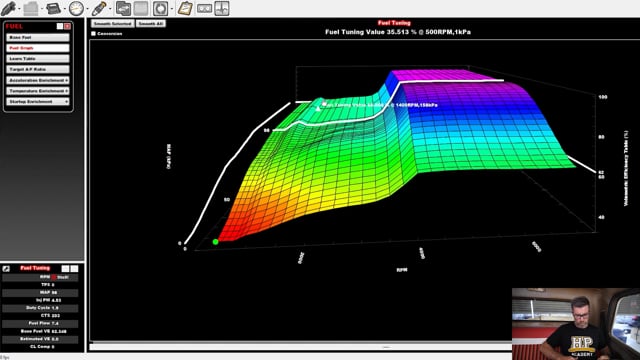Click the pop-out icon in Fuel Tuning panel
Image resolution: width=640 pixels, height=360 pixels.
tap(6, 269)
